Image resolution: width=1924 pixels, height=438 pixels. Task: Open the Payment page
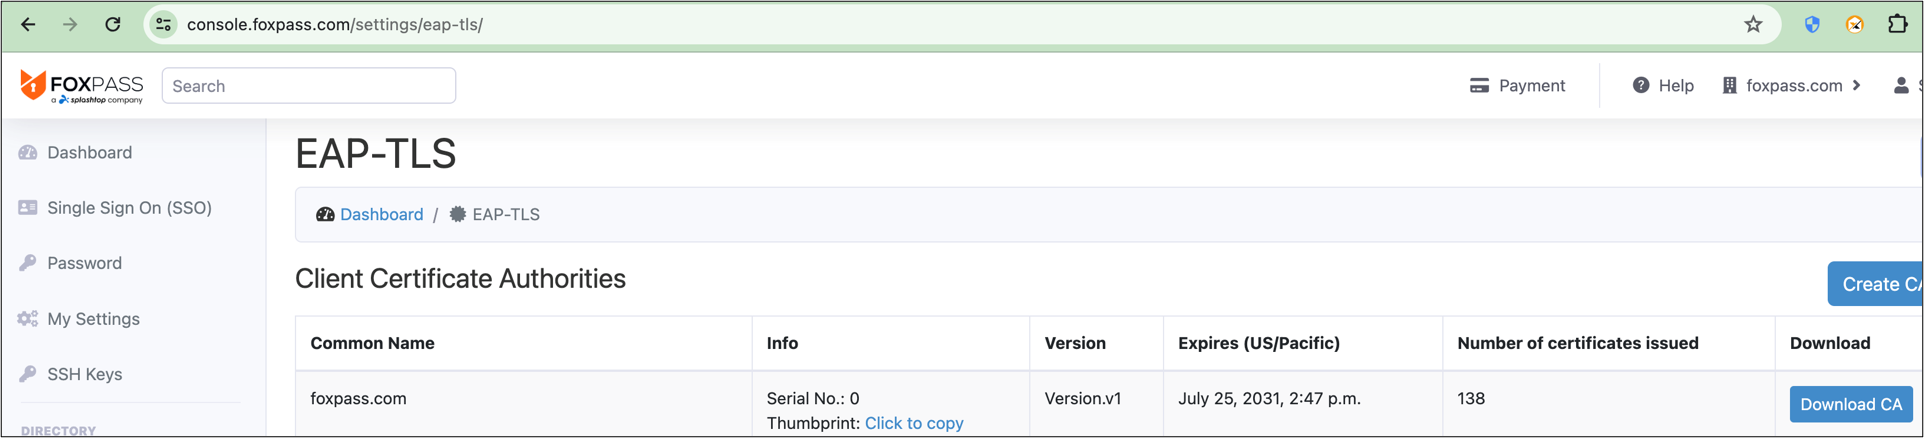point(1517,86)
